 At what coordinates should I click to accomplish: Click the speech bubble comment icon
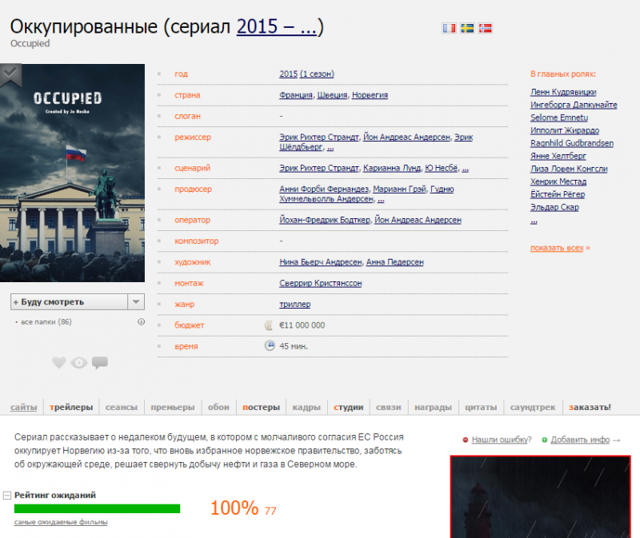click(100, 363)
